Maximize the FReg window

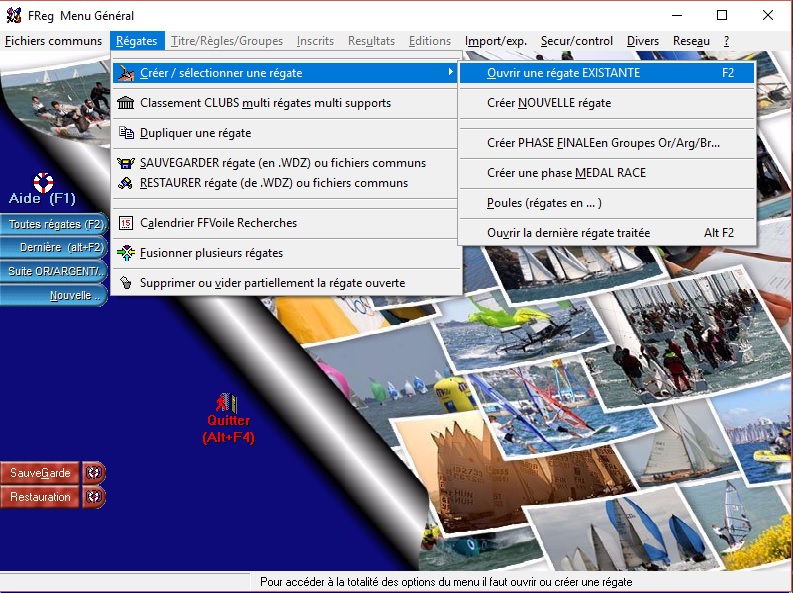pos(722,15)
